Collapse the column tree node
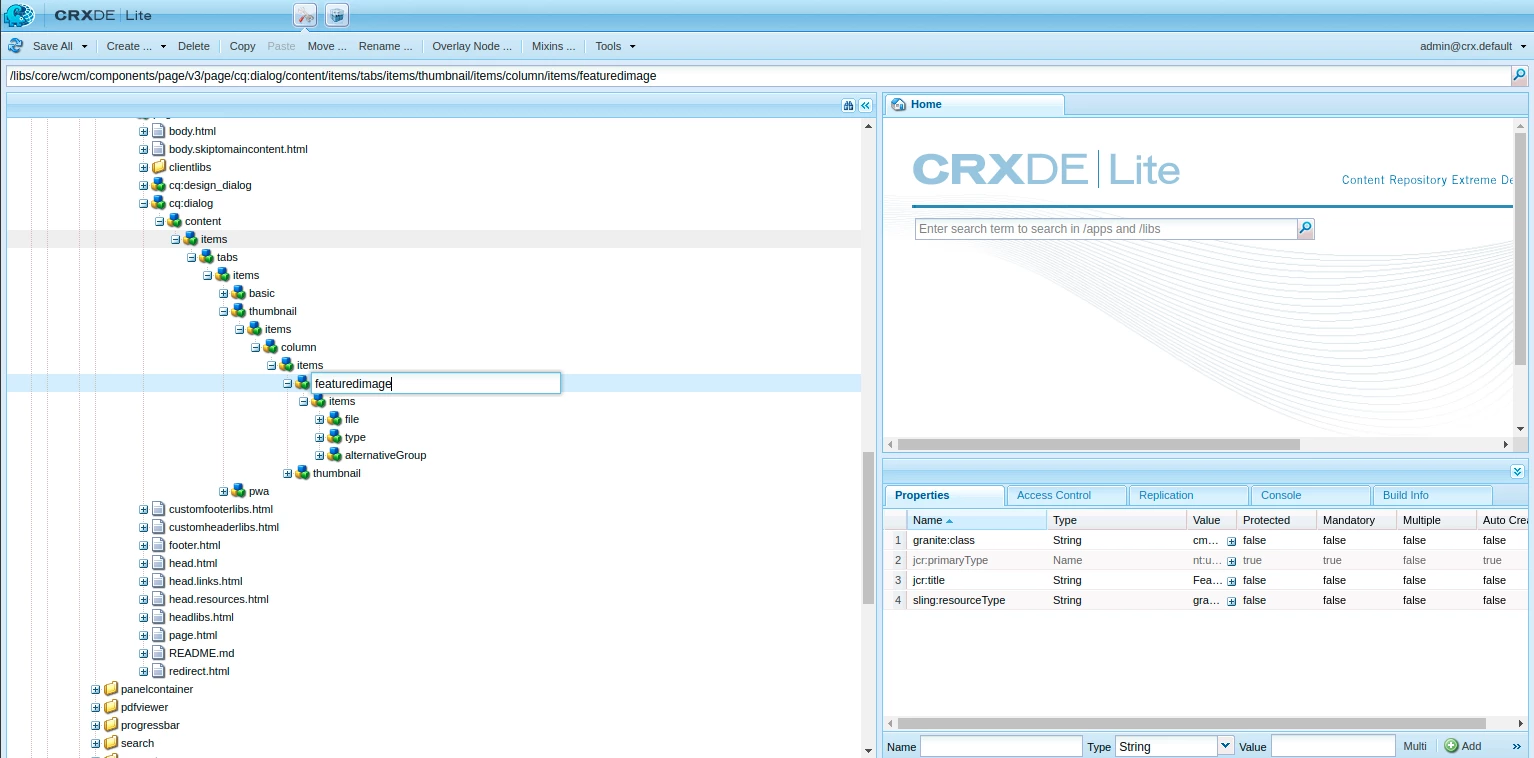Image resolution: width=1534 pixels, height=758 pixels. click(255, 347)
